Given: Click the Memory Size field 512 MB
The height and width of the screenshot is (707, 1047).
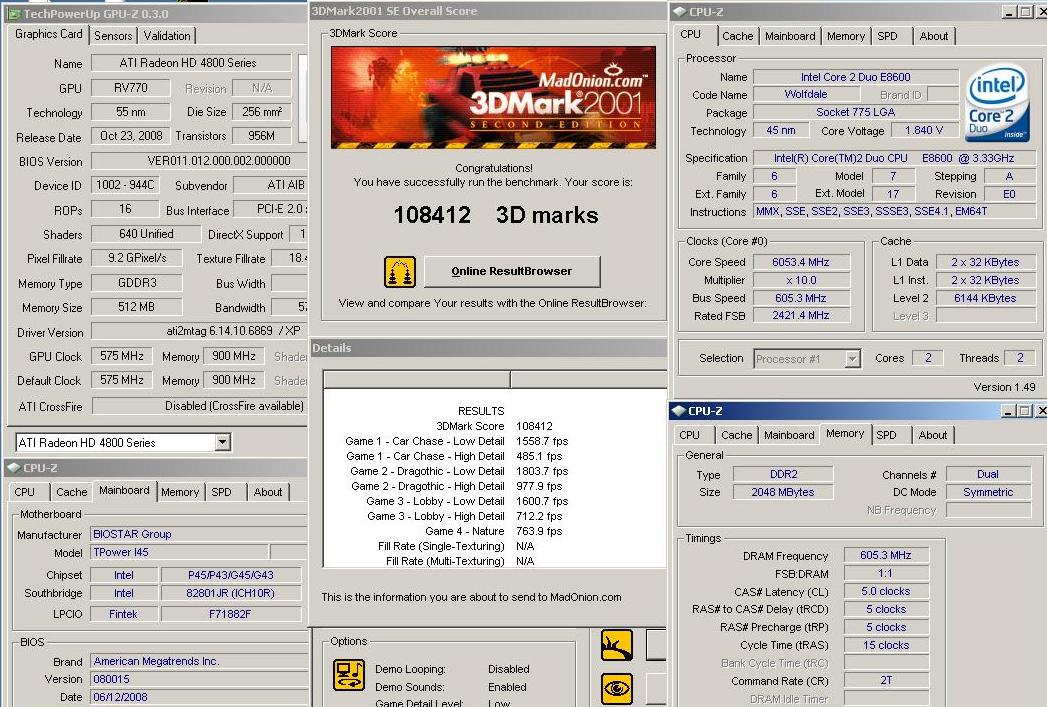Looking at the screenshot, I should 136,307.
